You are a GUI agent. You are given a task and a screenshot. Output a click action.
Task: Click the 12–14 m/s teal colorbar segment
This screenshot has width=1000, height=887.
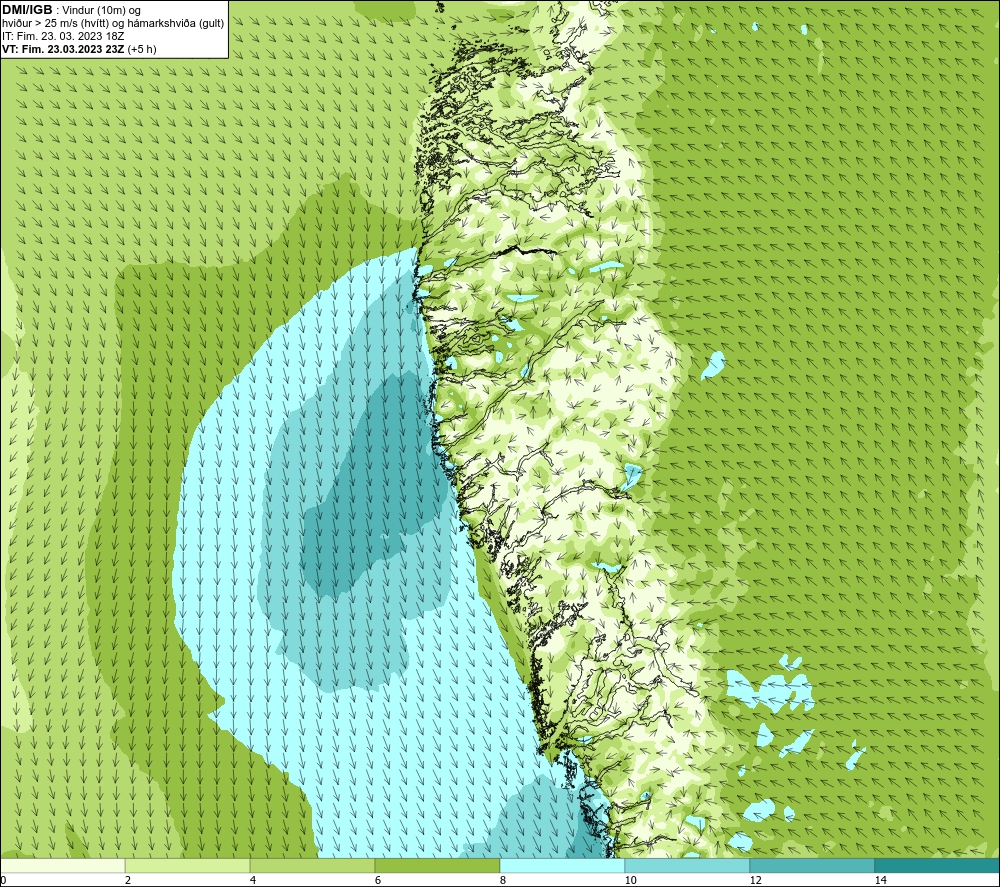coord(812,865)
